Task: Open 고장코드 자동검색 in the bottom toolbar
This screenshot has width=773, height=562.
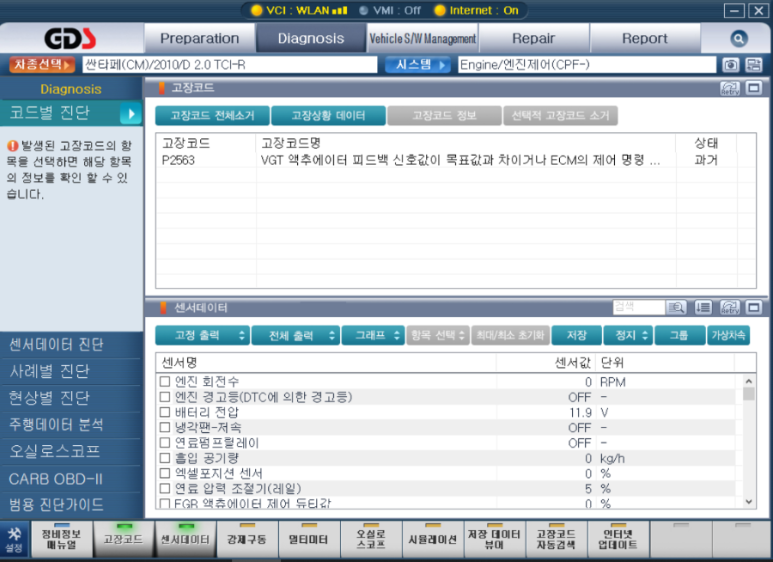Action: pyautogui.click(x=556, y=539)
